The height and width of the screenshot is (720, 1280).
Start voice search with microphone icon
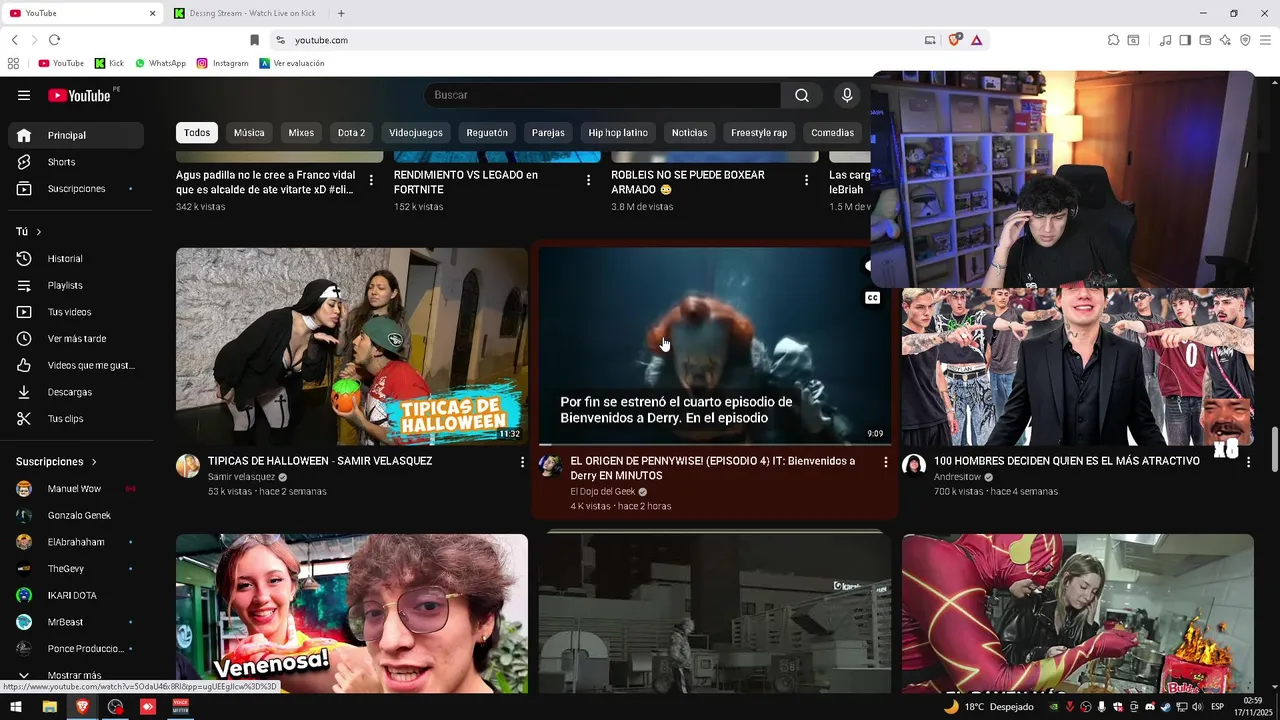tap(847, 95)
